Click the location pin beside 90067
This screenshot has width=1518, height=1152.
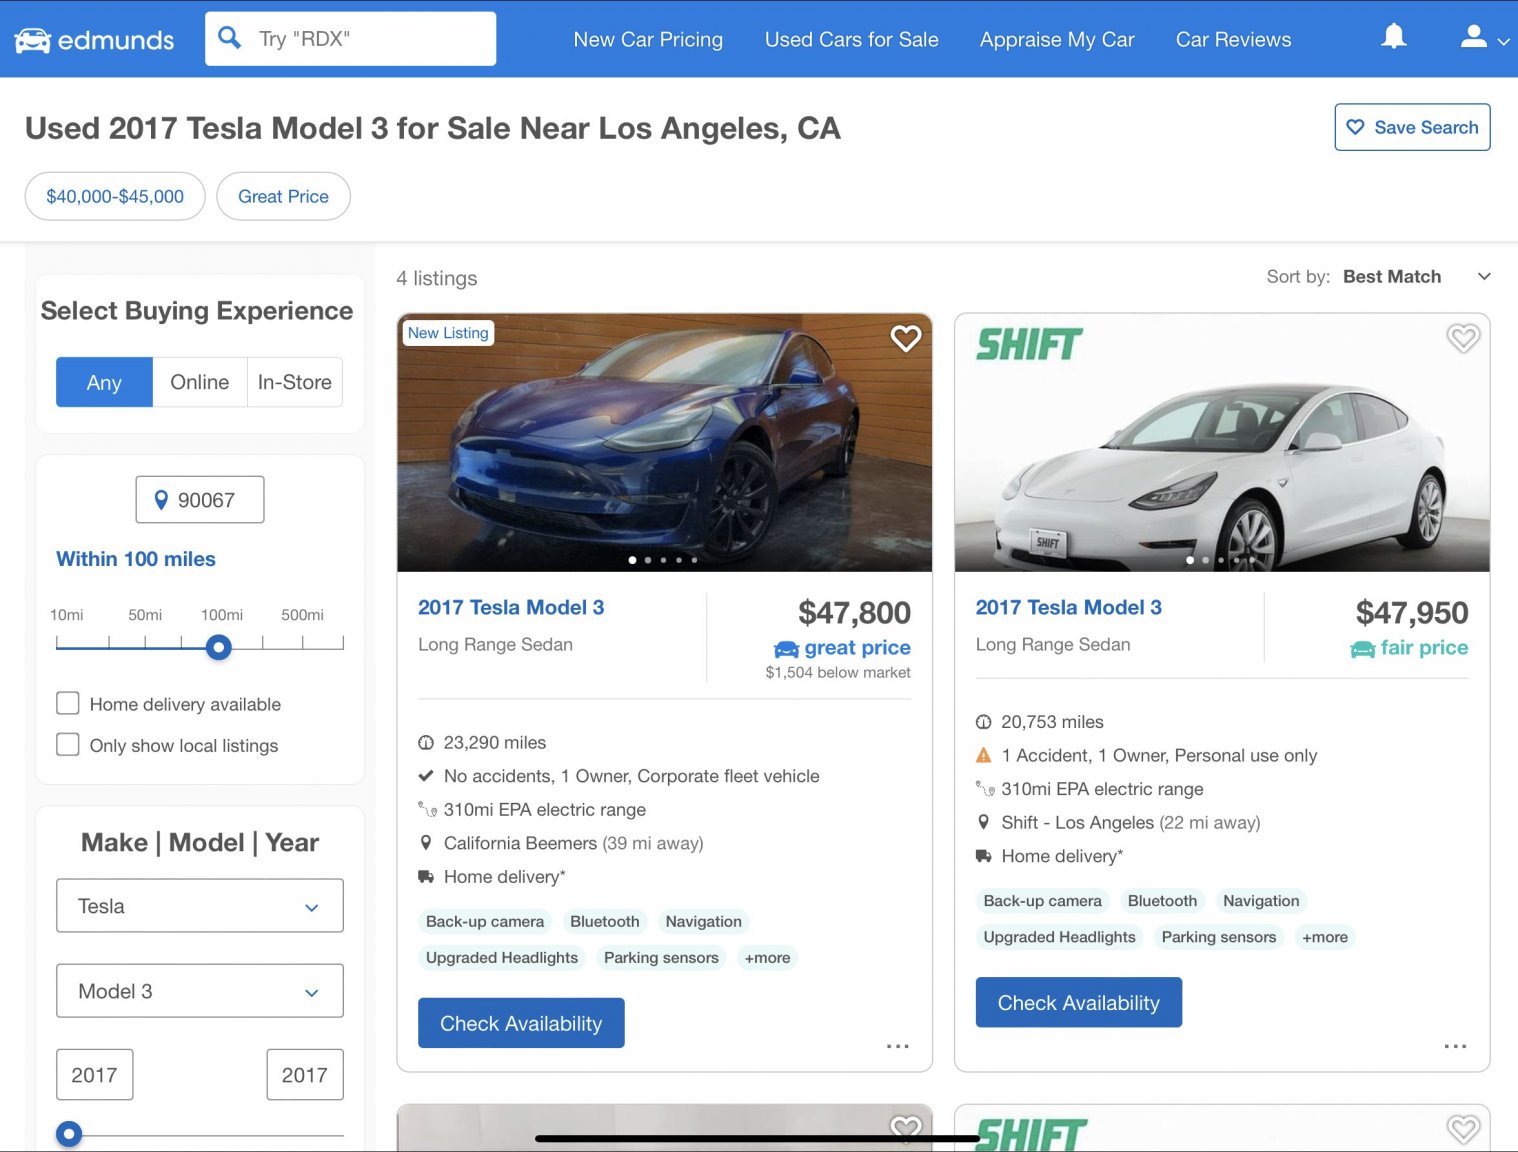tap(161, 500)
